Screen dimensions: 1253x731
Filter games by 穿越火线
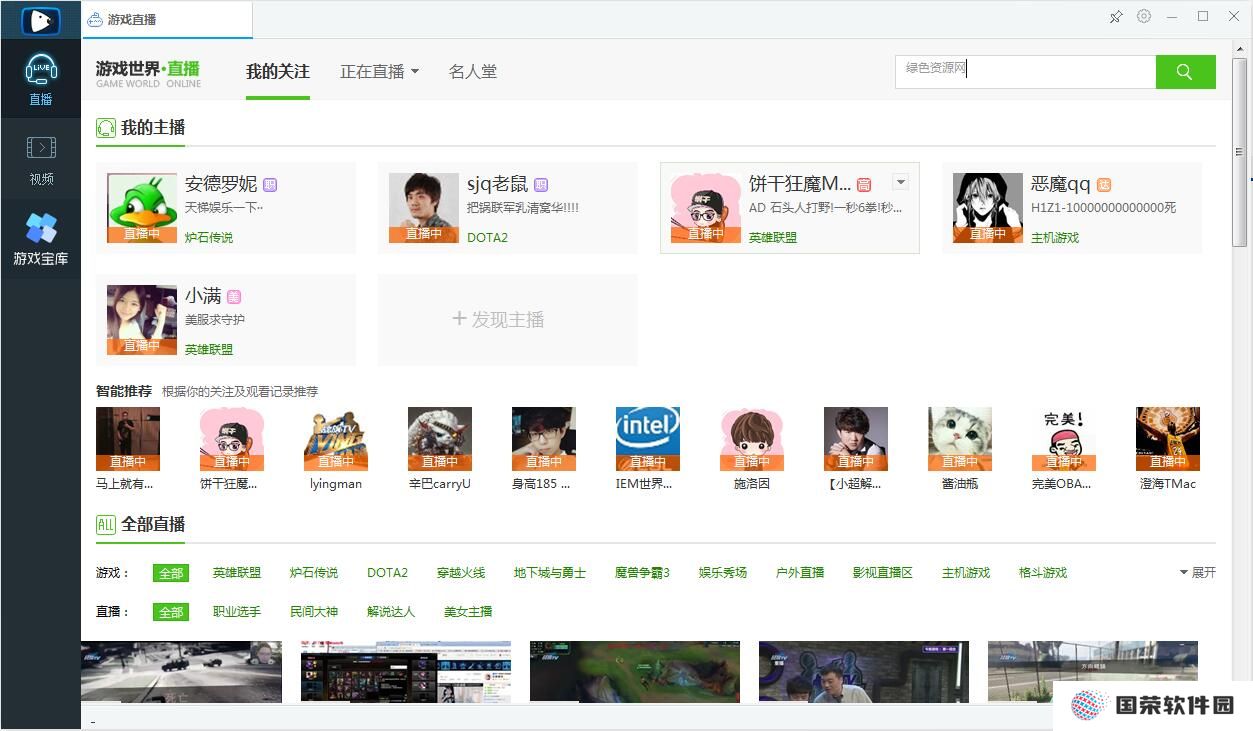461,573
